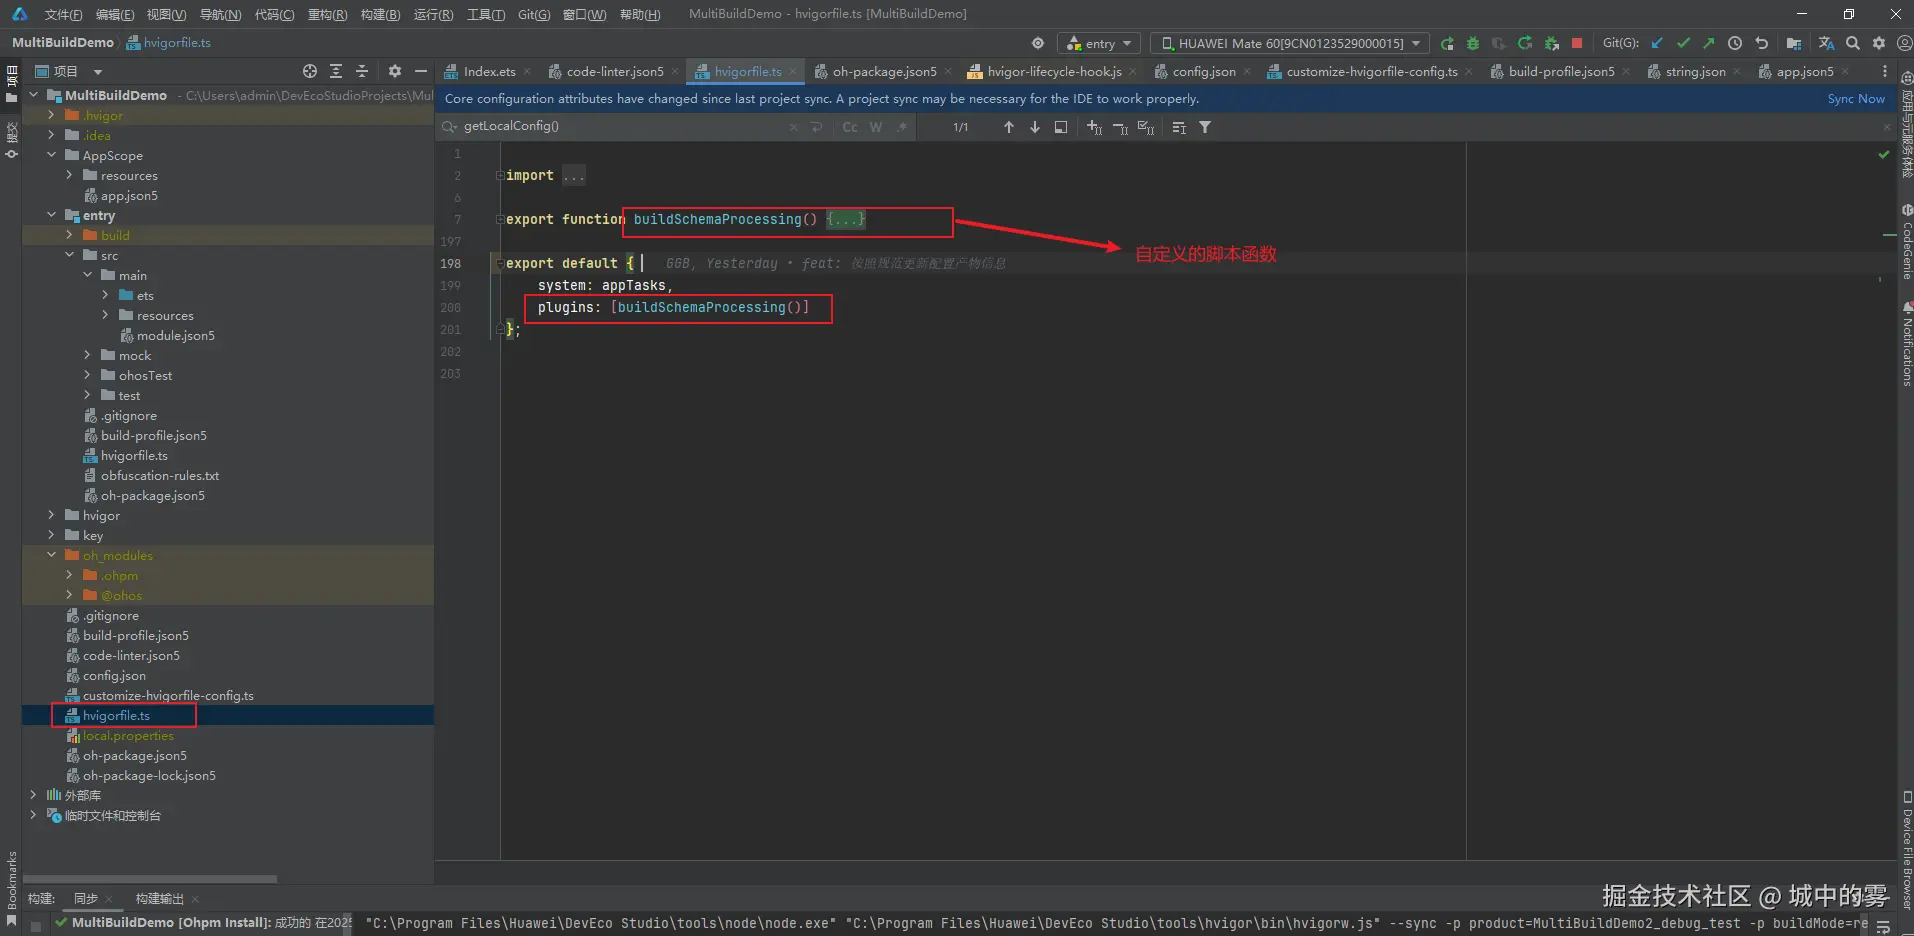Push commits with the Git push arrow
The image size is (1914, 936).
[x=1709, y=43]
